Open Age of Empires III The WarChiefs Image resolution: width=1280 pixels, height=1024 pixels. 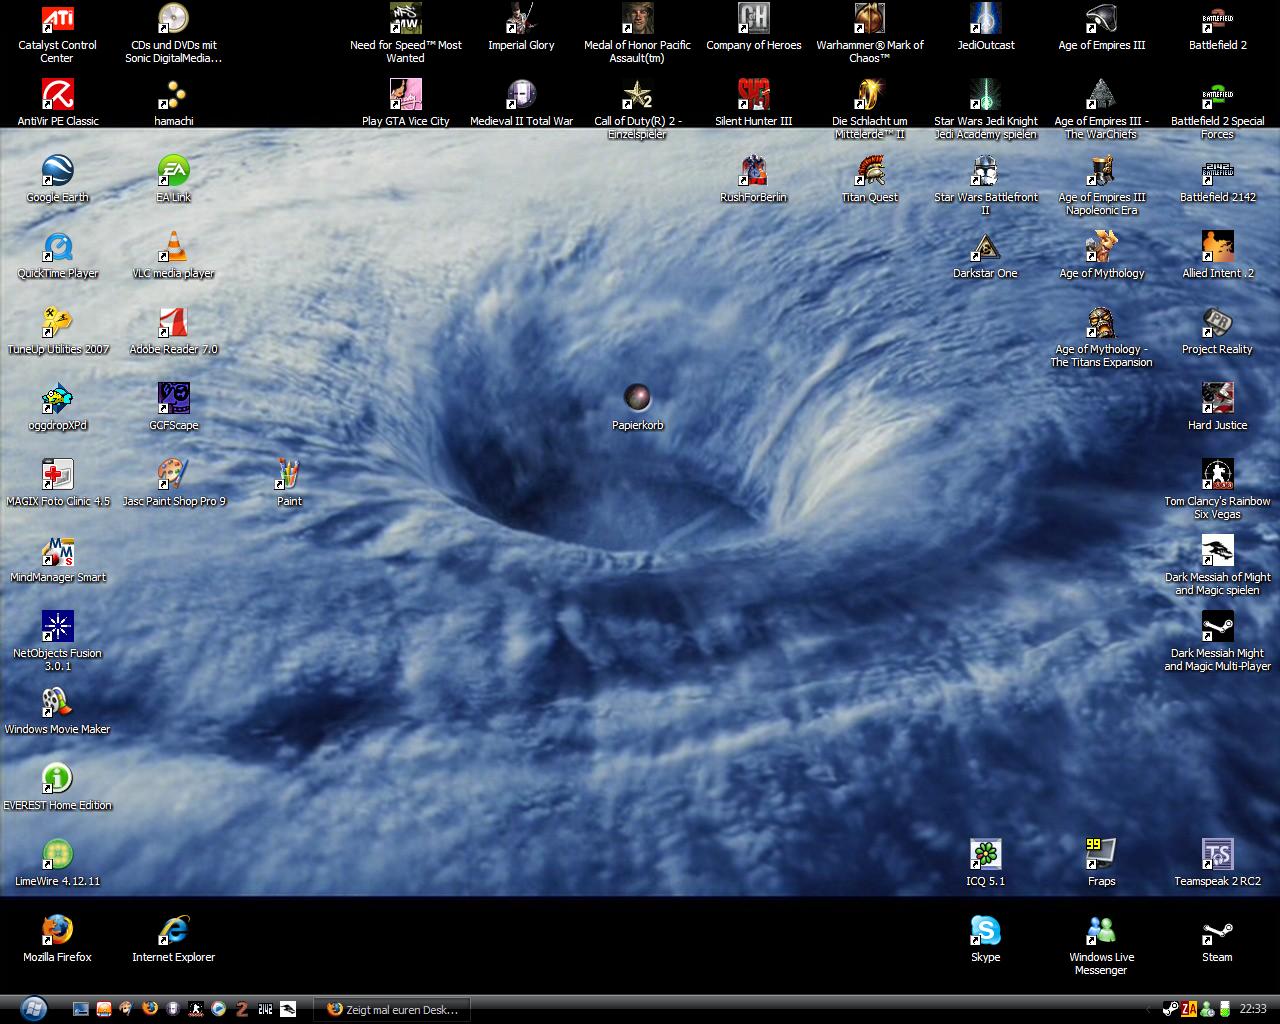tap(1101, 95)
